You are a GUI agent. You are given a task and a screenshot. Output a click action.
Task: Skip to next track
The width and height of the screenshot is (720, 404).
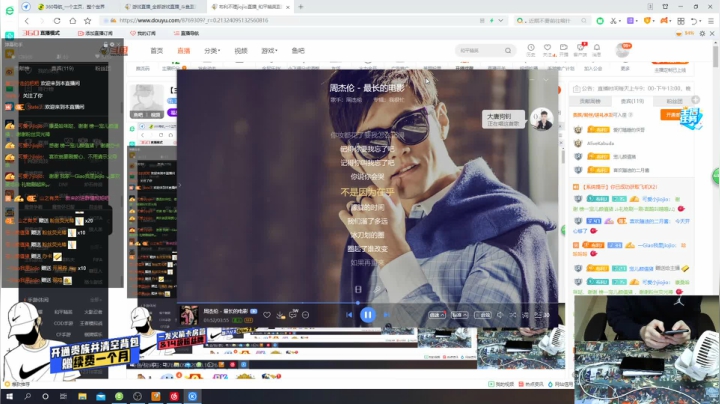pos(387,315)
